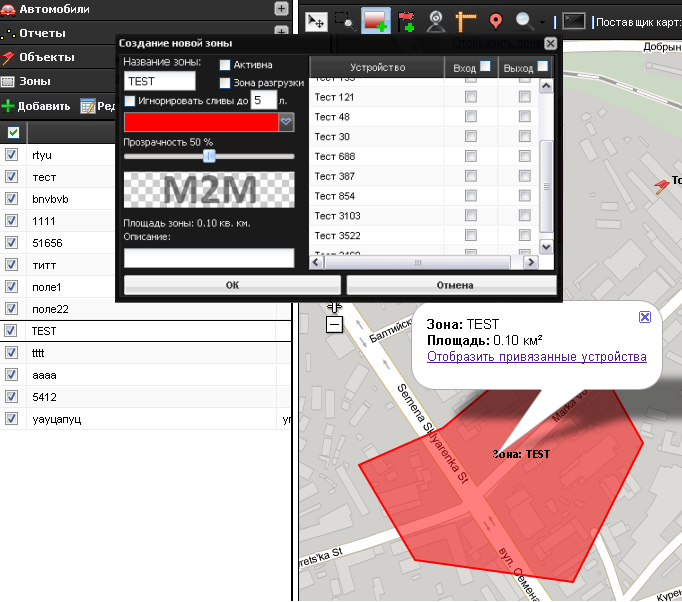Click the add flag object icon

[x=405, y=20]
